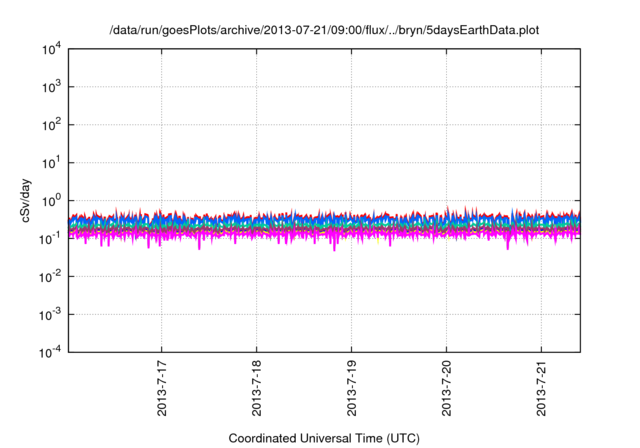Click the 2013-7-20 date label
This screenshot has height=448, width=640.
pos(447,388)
